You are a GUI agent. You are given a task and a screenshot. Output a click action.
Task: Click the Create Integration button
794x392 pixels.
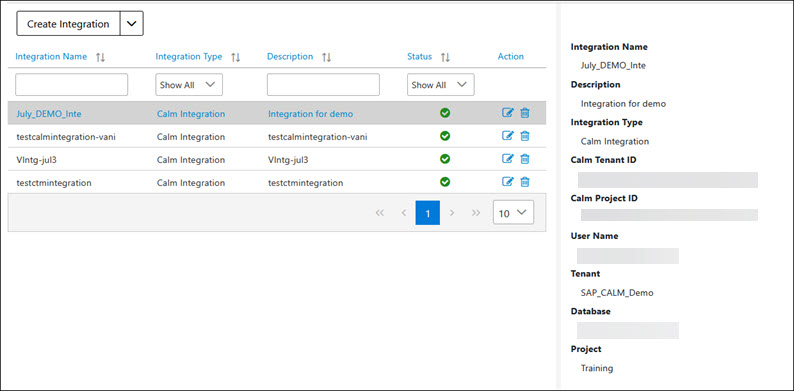coord(68,24)
